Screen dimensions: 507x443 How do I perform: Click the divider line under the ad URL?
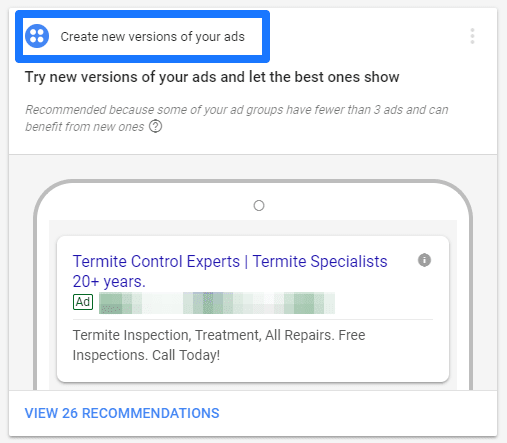tap(253, 319)
